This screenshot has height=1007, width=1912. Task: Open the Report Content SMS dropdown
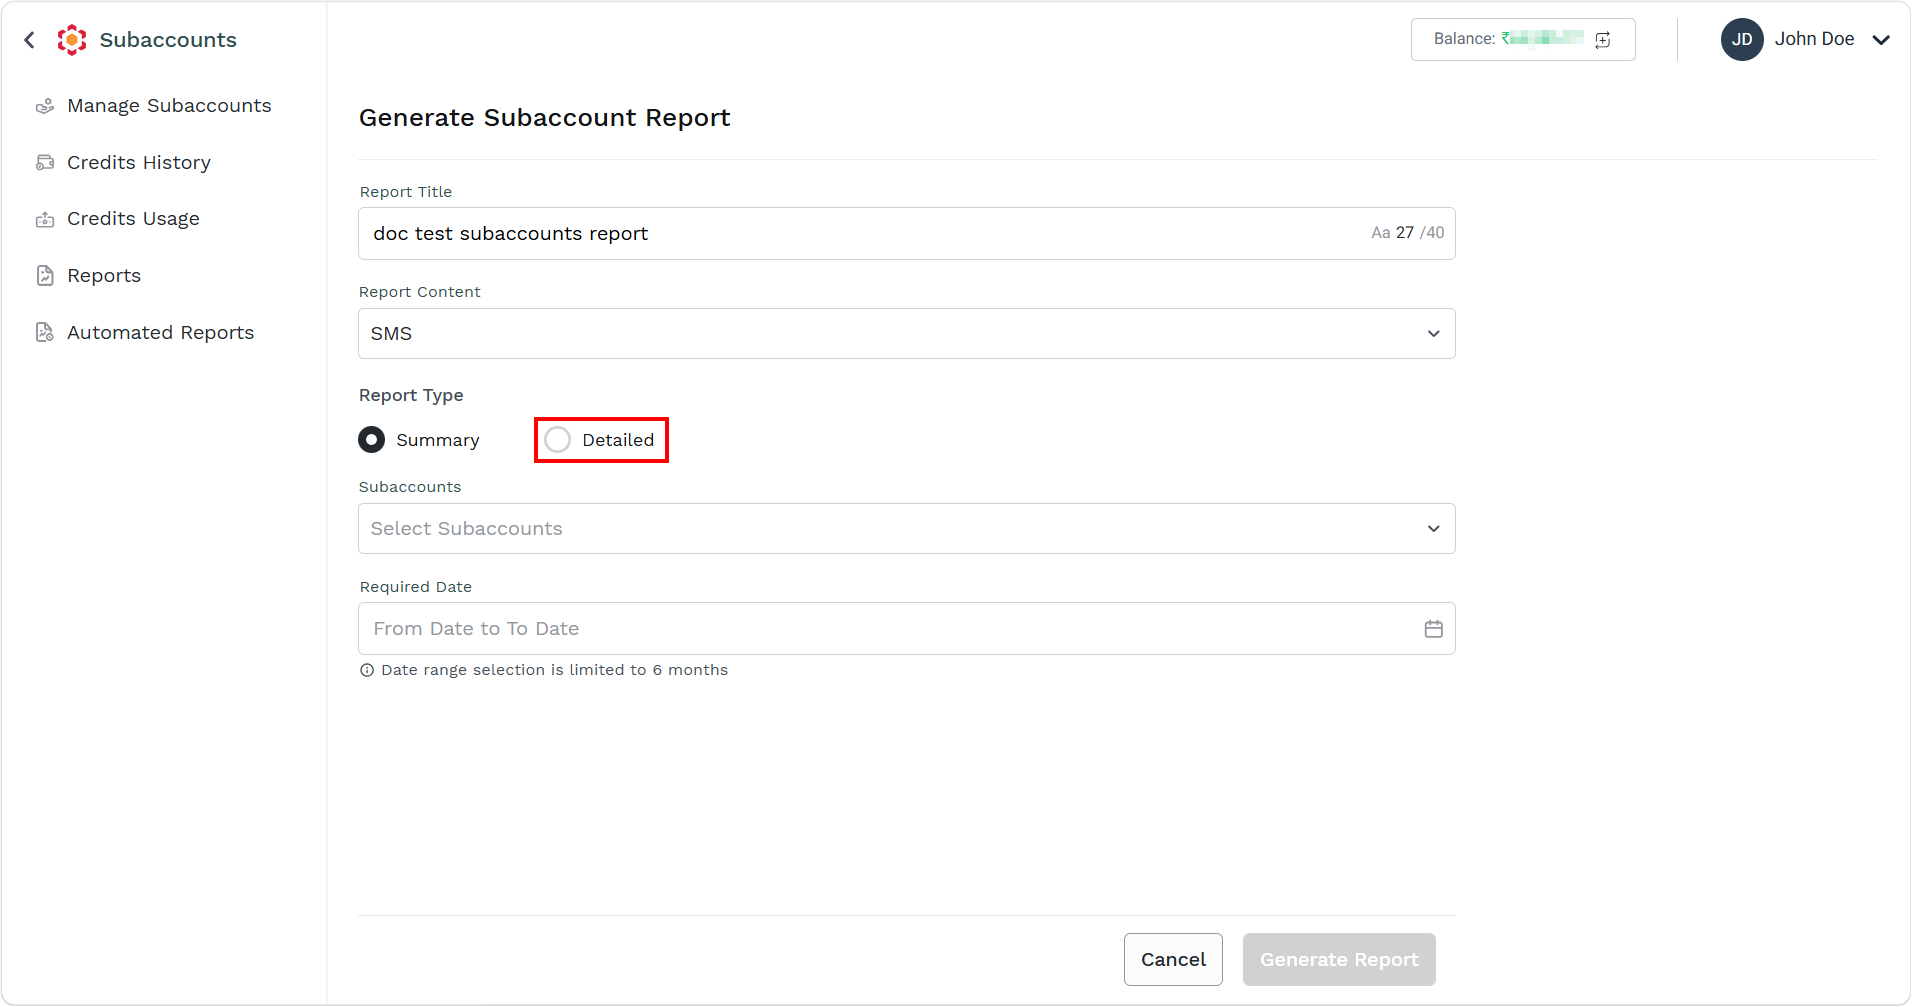pos(906,334)
